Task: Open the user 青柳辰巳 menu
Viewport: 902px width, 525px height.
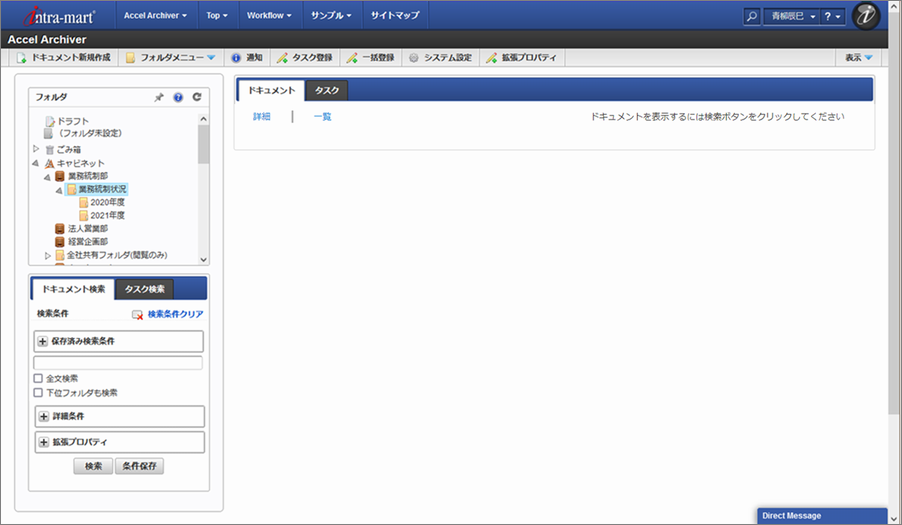Action: coord(793,16)
